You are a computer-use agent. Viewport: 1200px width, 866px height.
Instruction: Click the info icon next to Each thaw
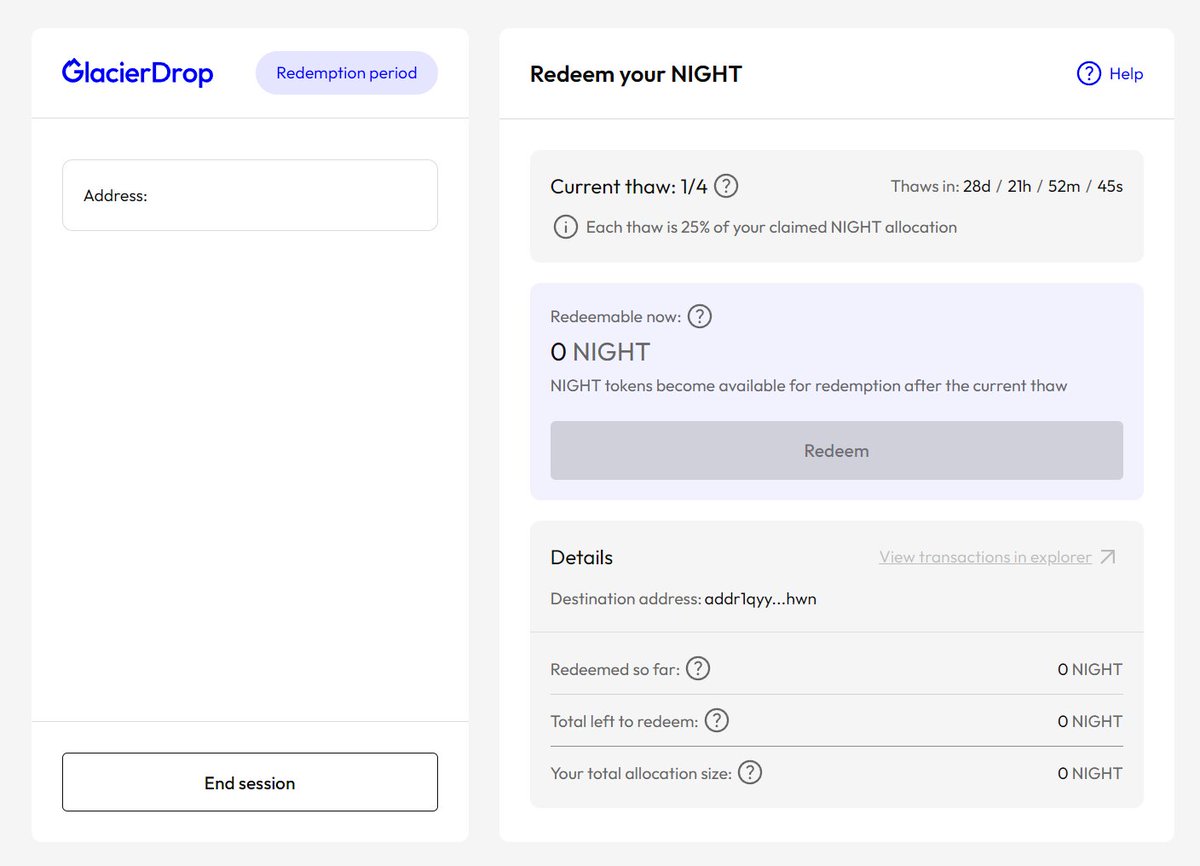click(x=565, y=227)
